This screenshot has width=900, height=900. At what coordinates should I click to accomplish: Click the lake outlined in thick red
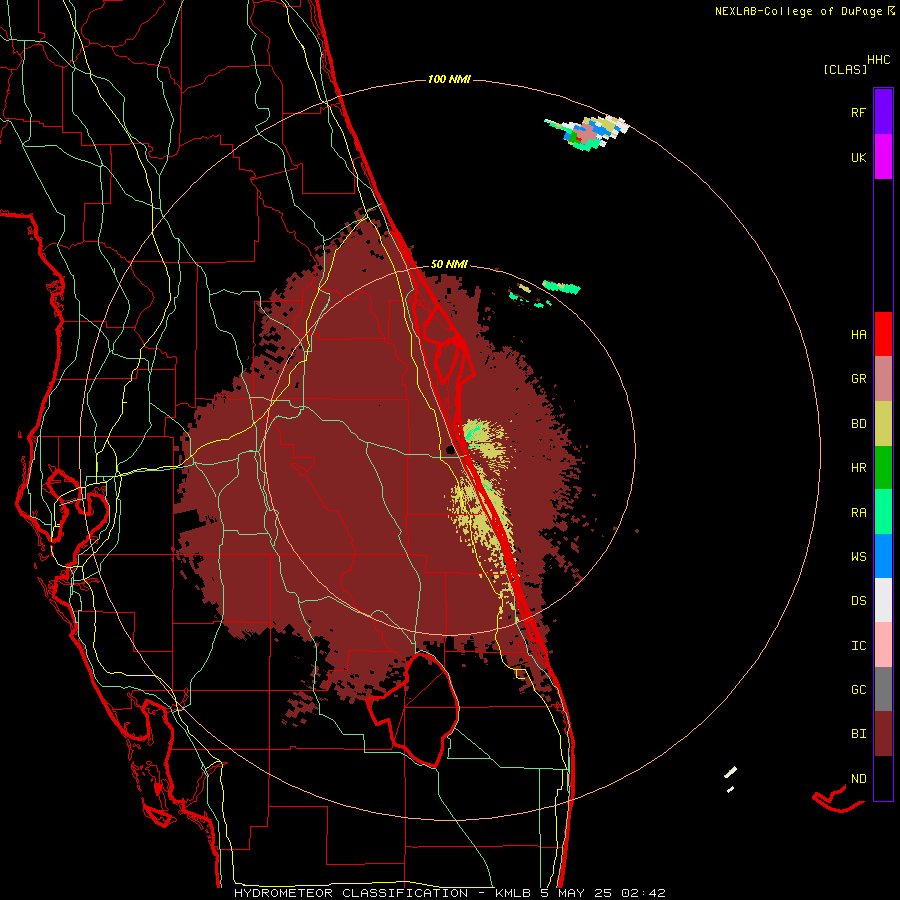click(414, 709)
